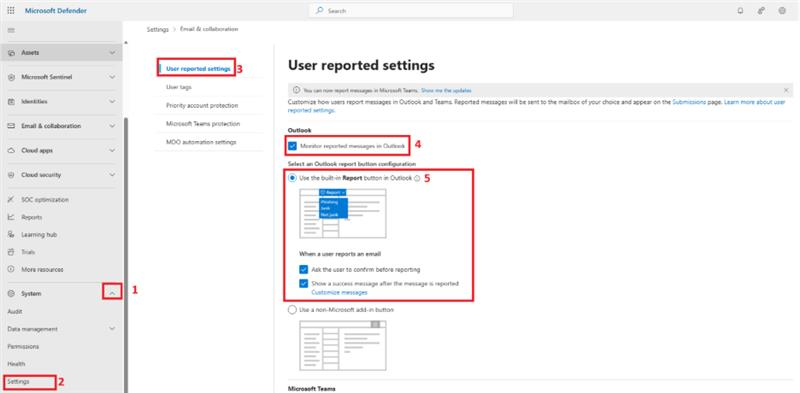Click the More resources info icon

pos(11,269)
